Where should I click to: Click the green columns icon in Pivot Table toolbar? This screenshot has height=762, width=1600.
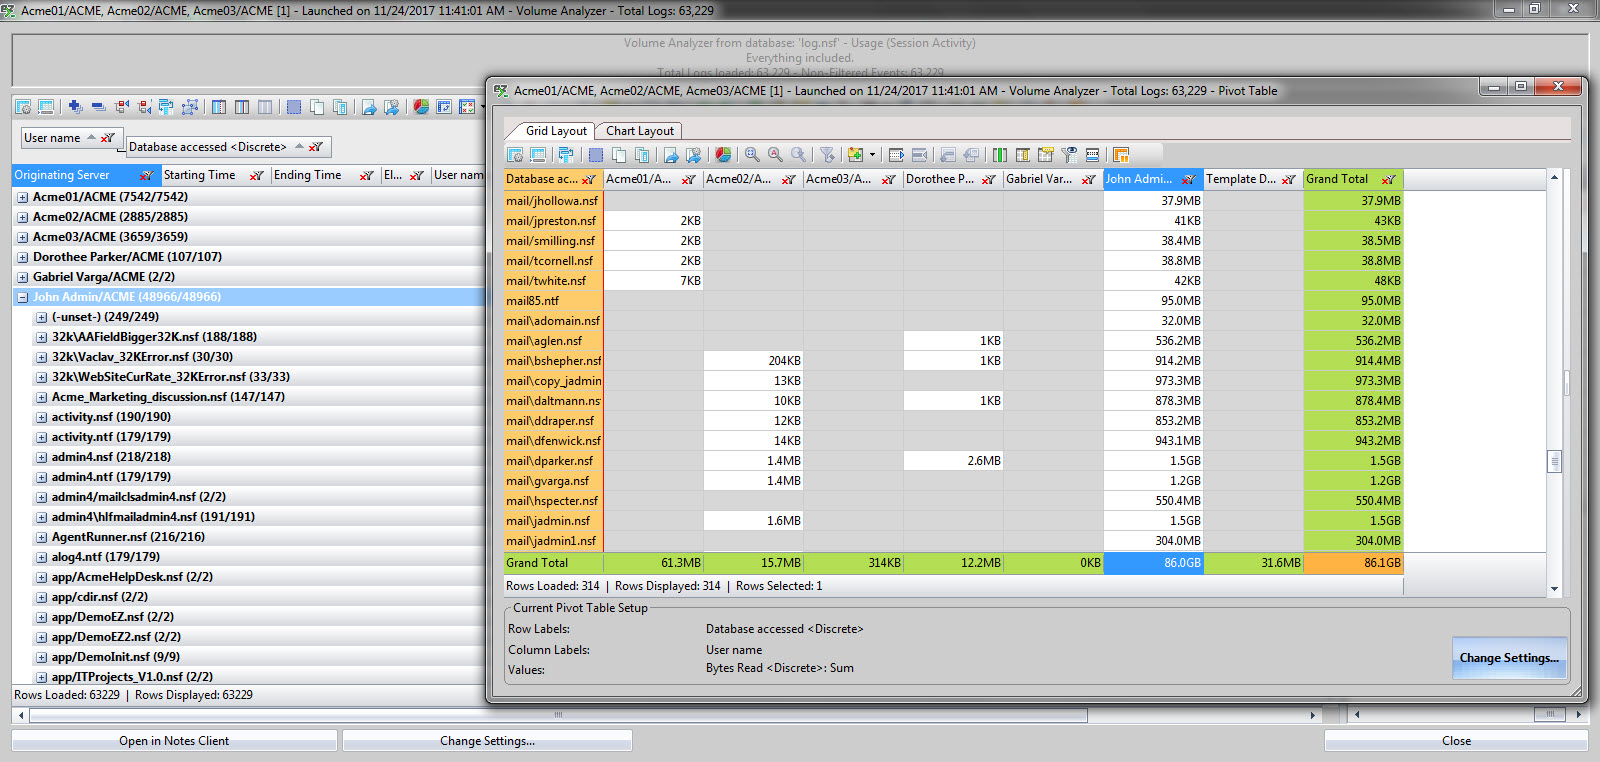[999, 155]
